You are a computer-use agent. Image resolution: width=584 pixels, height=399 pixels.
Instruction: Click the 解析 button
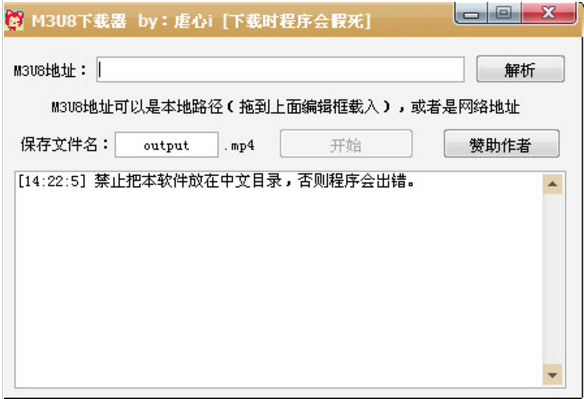[520, 70]
